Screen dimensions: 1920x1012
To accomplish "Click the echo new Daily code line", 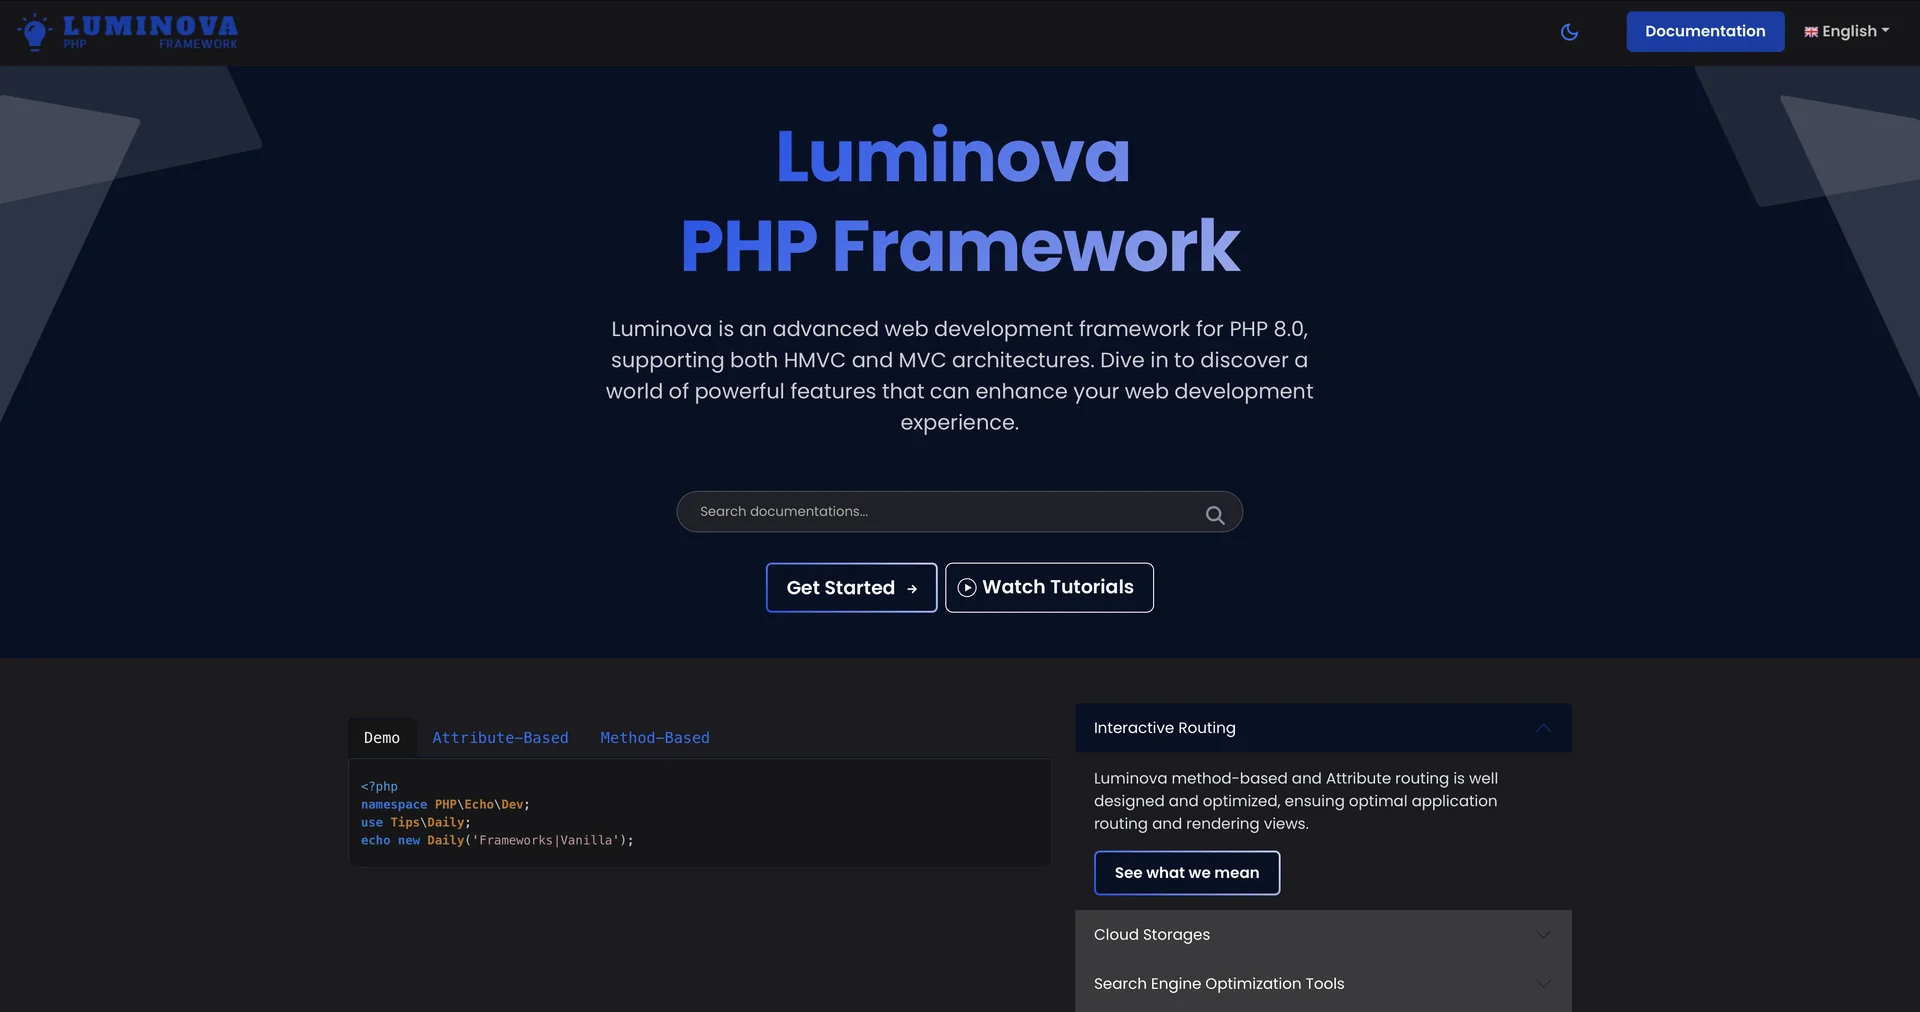I will [497, 840].
